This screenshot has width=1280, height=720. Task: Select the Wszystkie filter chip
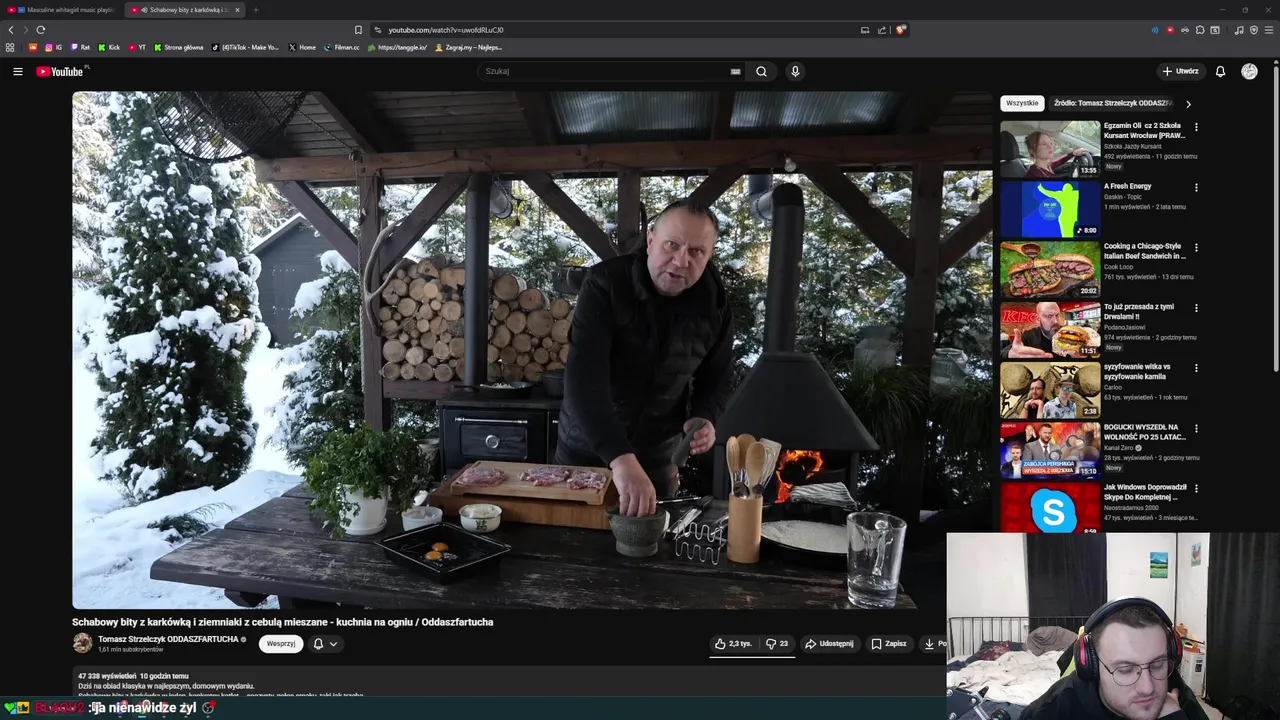(x=1022, y=103)
